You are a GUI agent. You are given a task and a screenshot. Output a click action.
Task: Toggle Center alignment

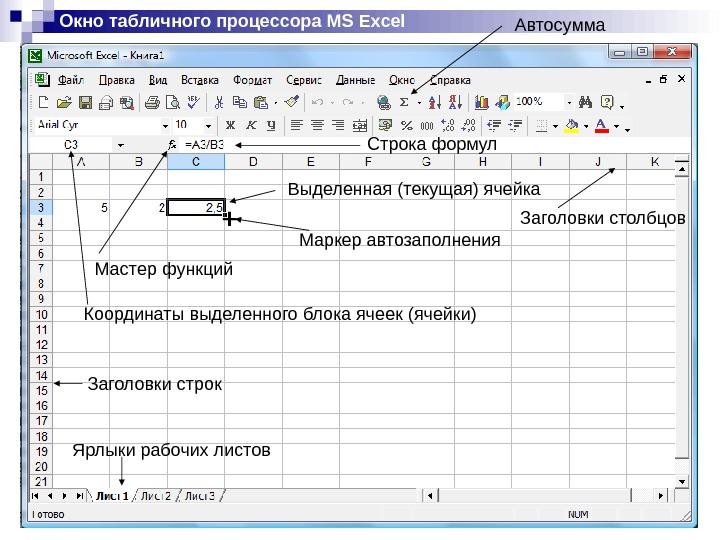point(317,125)
